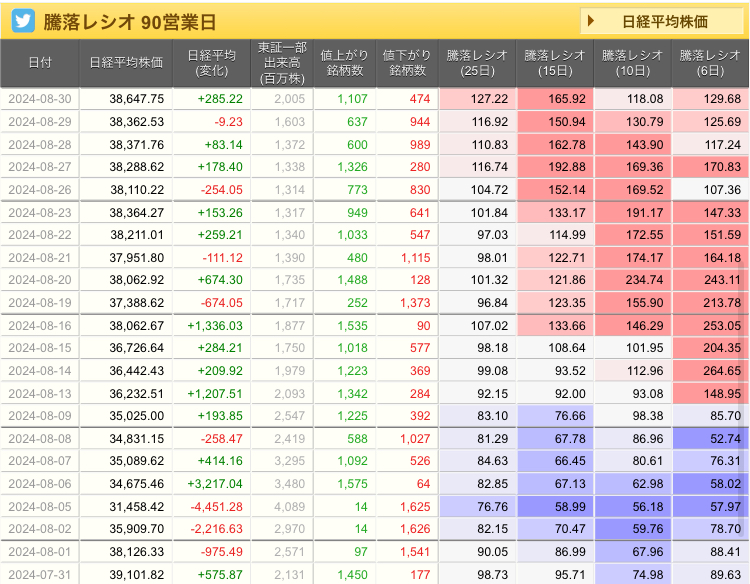The image size is (750, 584).
Task: Click the Twitter bird icon
Action: [x=23, y=22]
